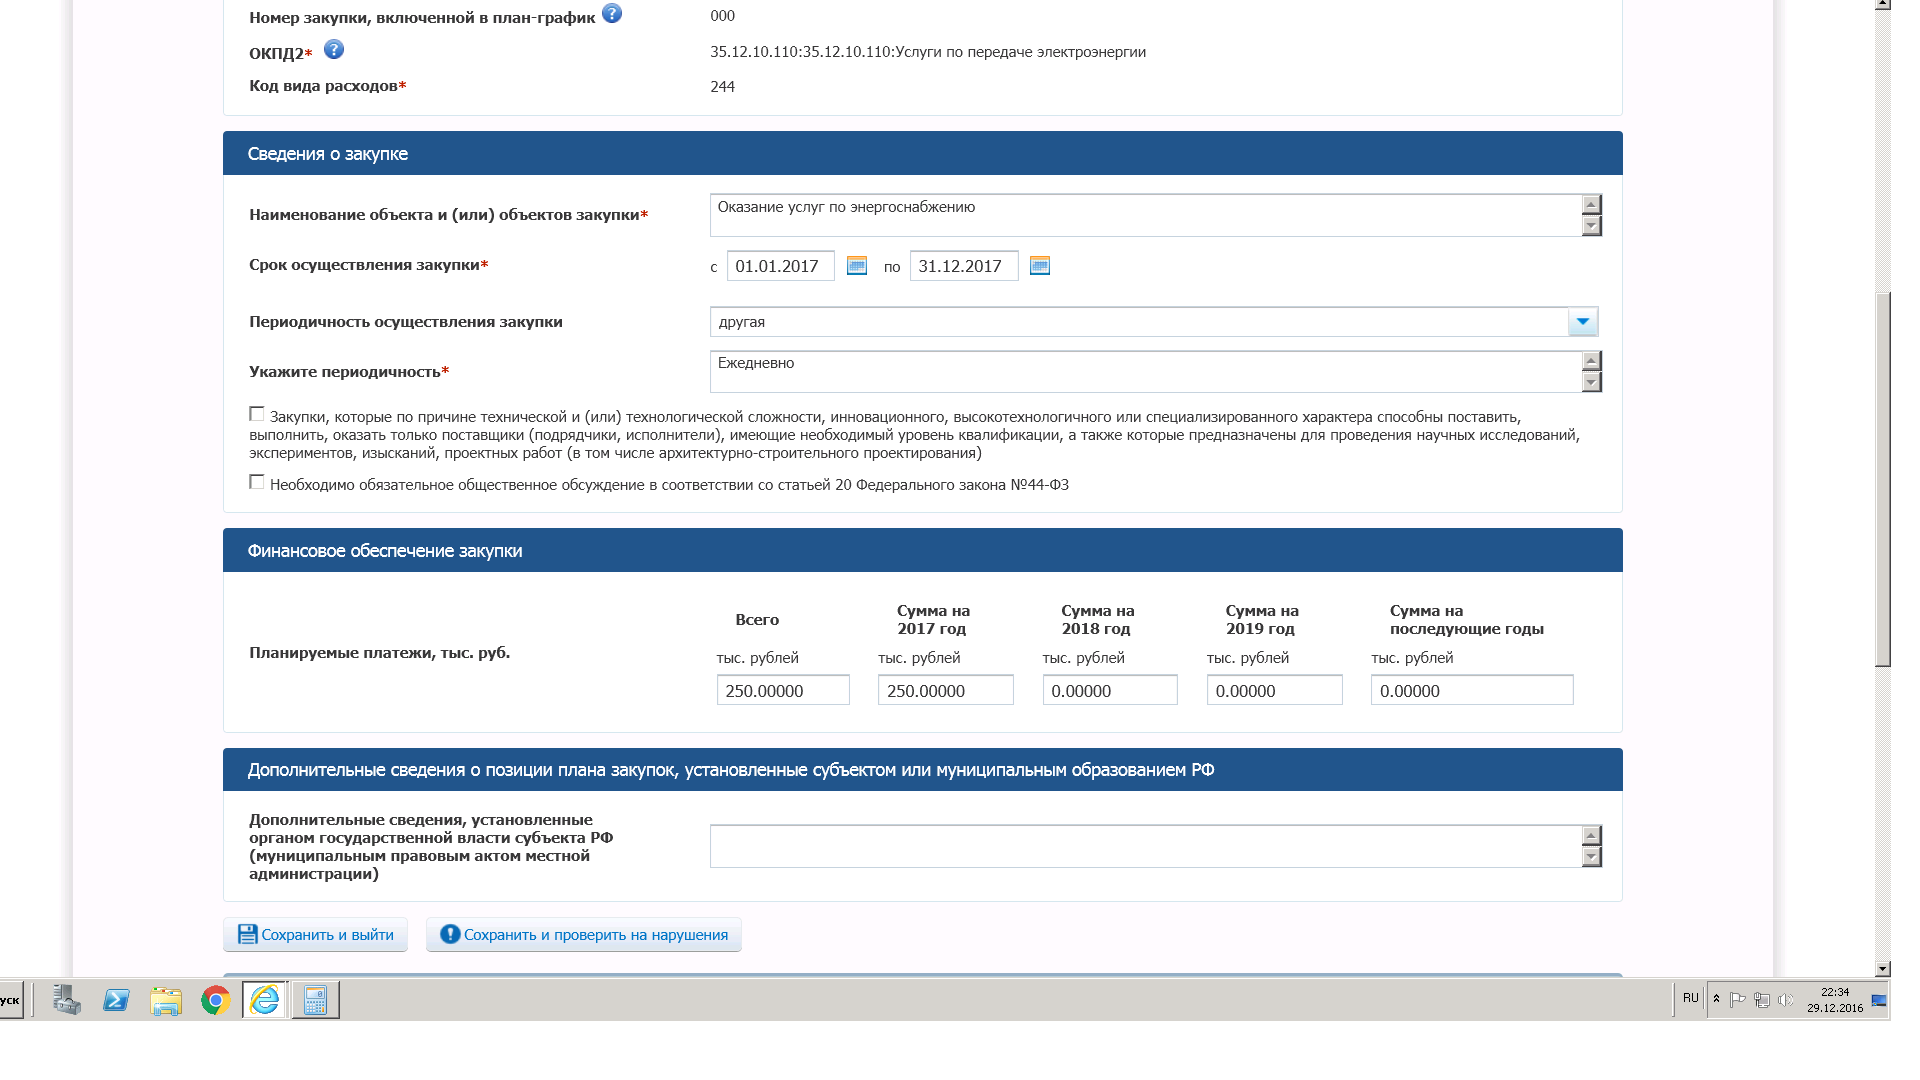Expand the Периодичность осуществления закупки dropdown
The image size is (1920, 1080).
point(1582,322)
